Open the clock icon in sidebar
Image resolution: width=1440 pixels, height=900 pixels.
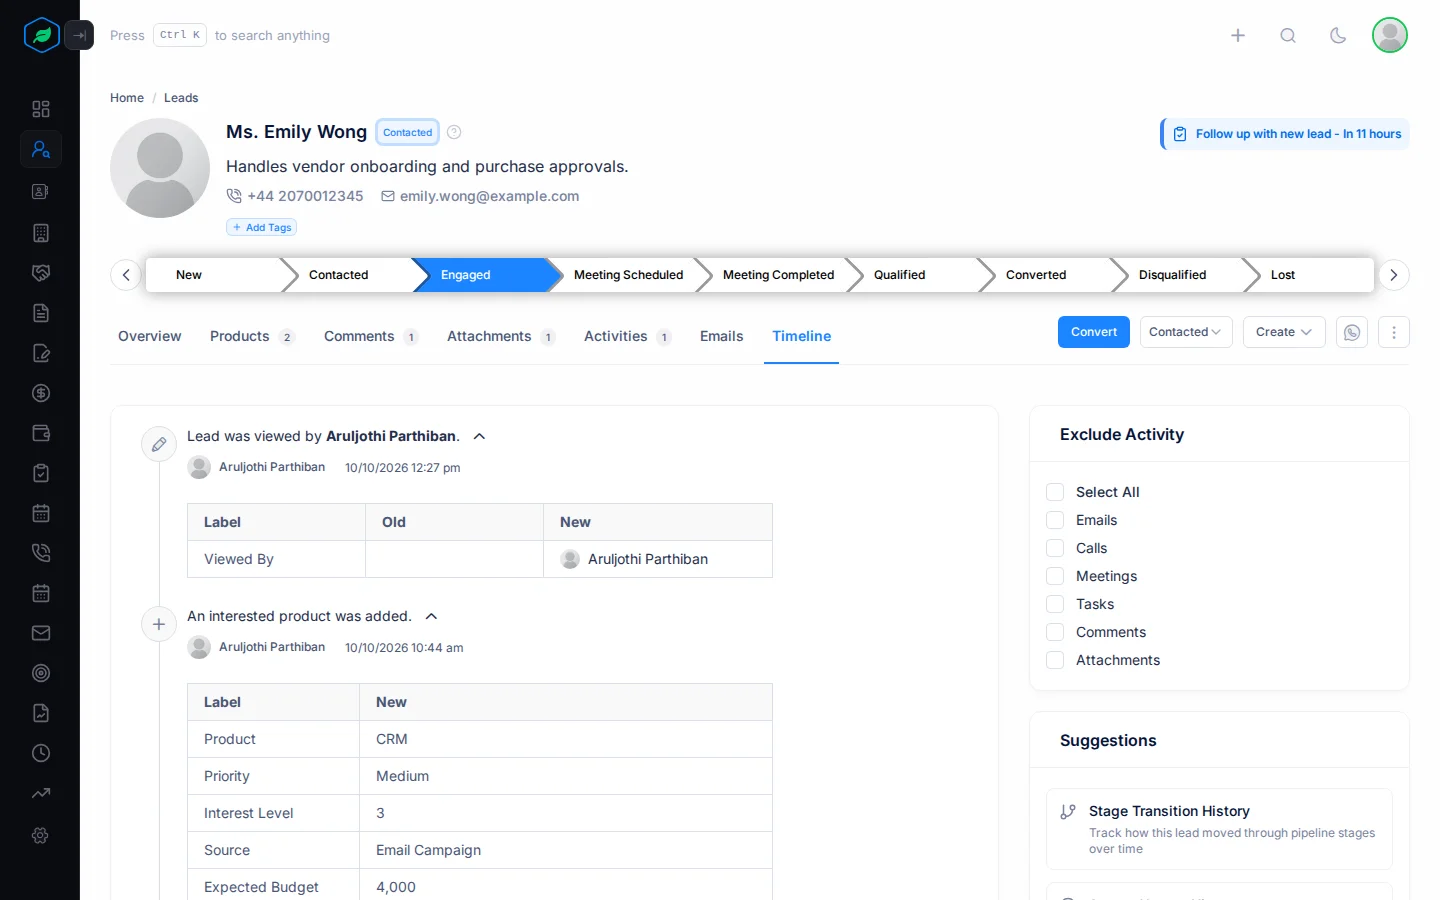pyautogui.click(x=41, y=753)
